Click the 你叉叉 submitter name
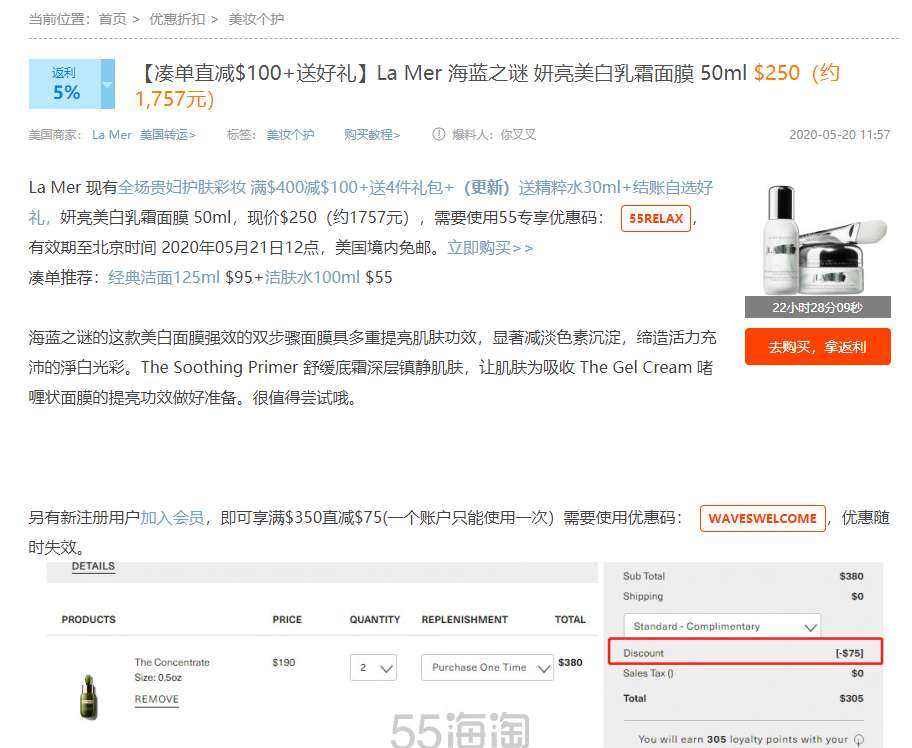The image size is (912, 748). click(518, 135)
